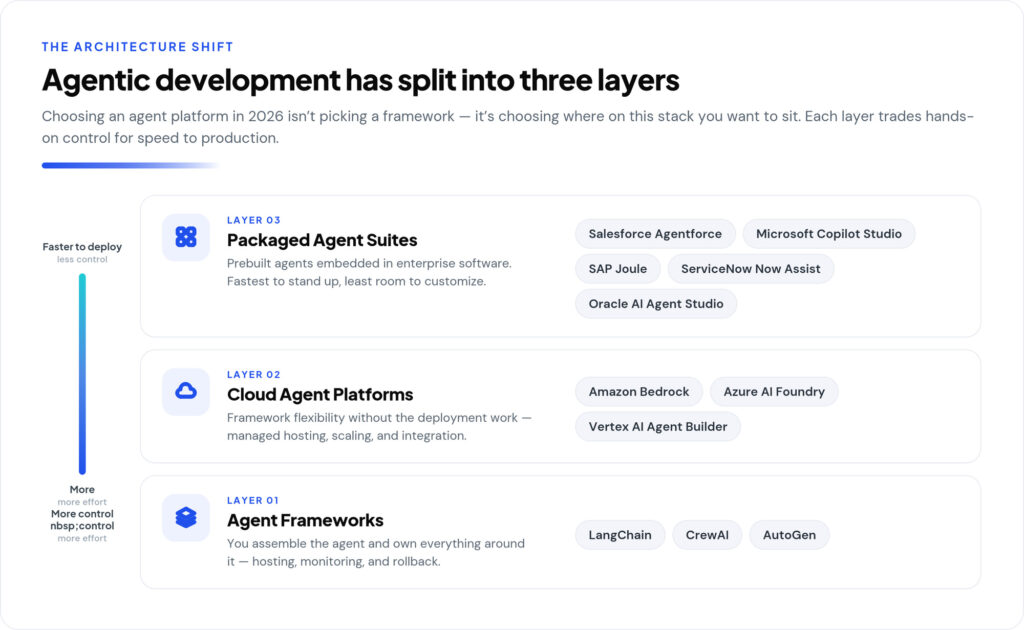Select the CrewAI chip
The width and height of the screenshot is (1024, 630).
(707, 535)
